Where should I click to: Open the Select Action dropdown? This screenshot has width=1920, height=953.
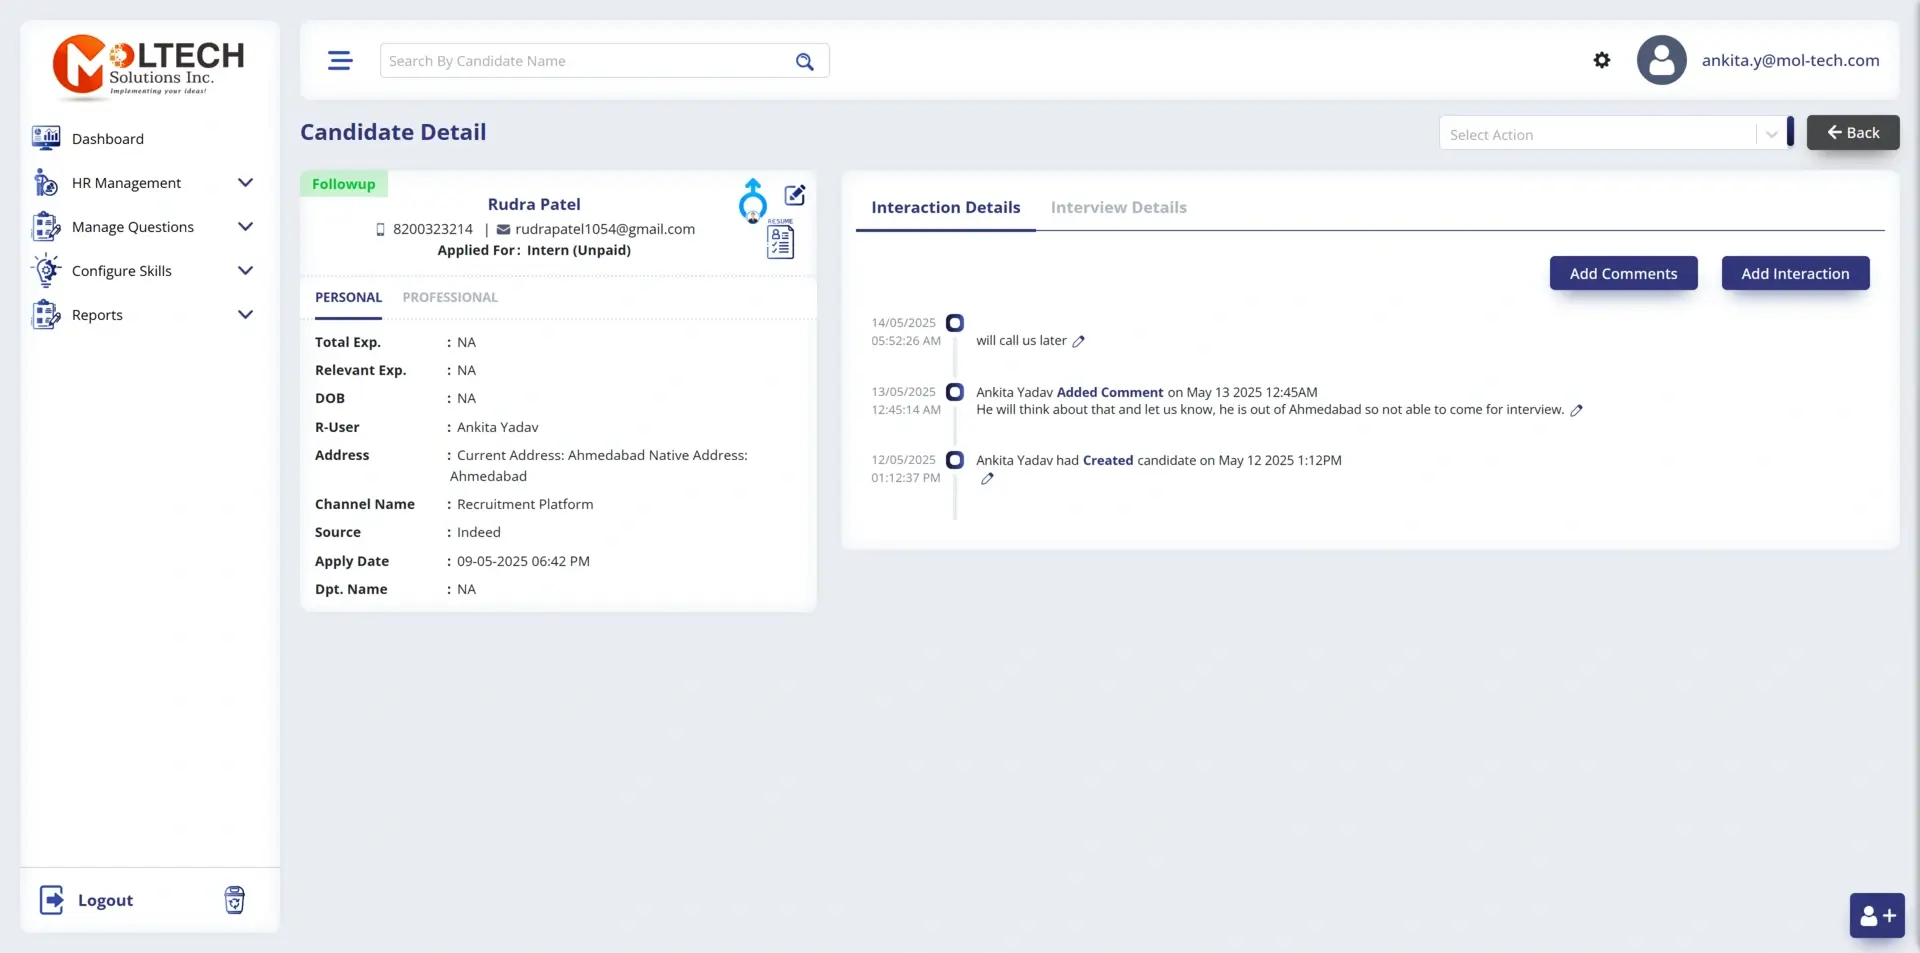[1612, 133]
